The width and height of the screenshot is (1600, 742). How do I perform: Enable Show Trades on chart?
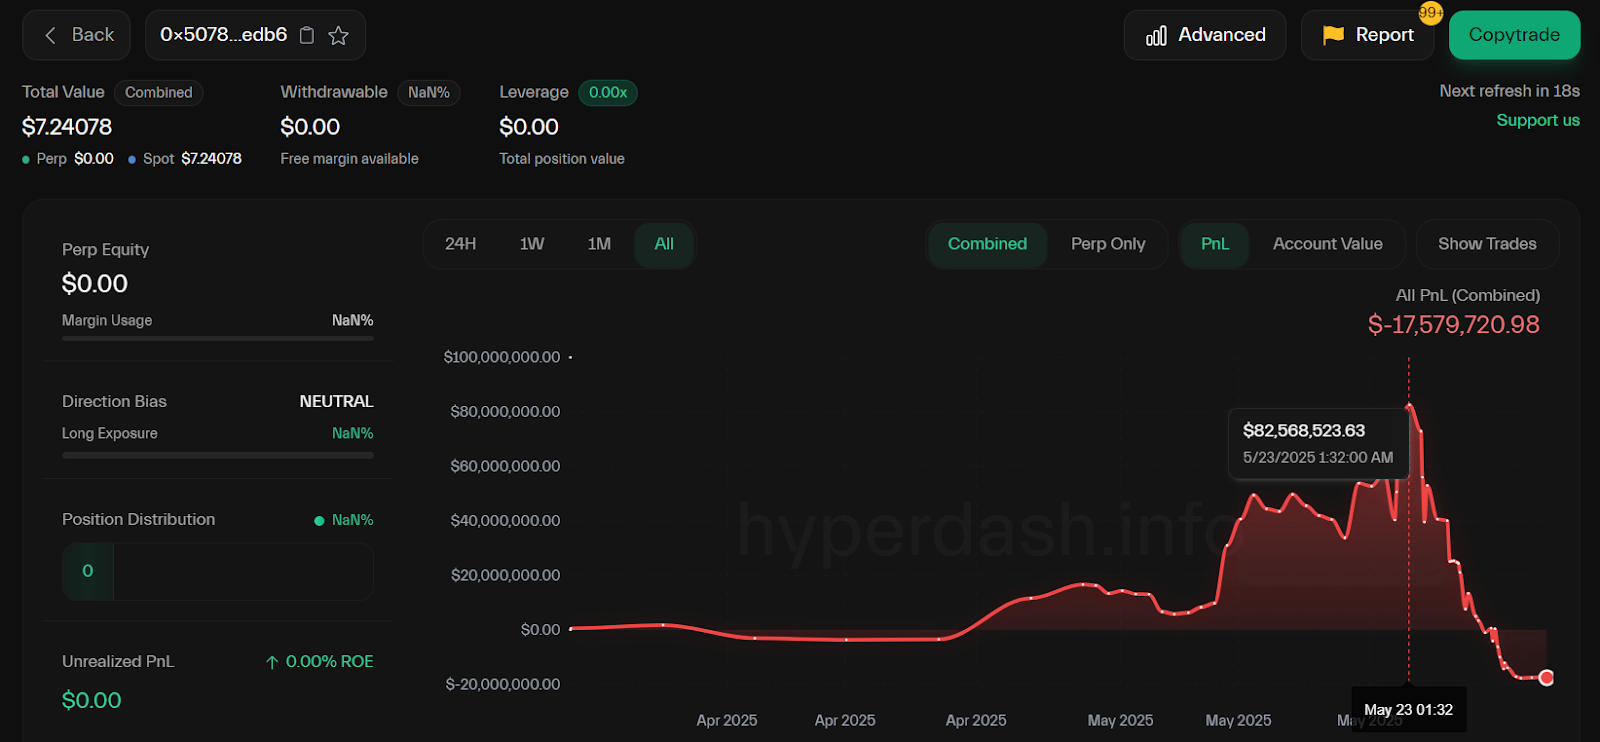(x=1486, y=244)
